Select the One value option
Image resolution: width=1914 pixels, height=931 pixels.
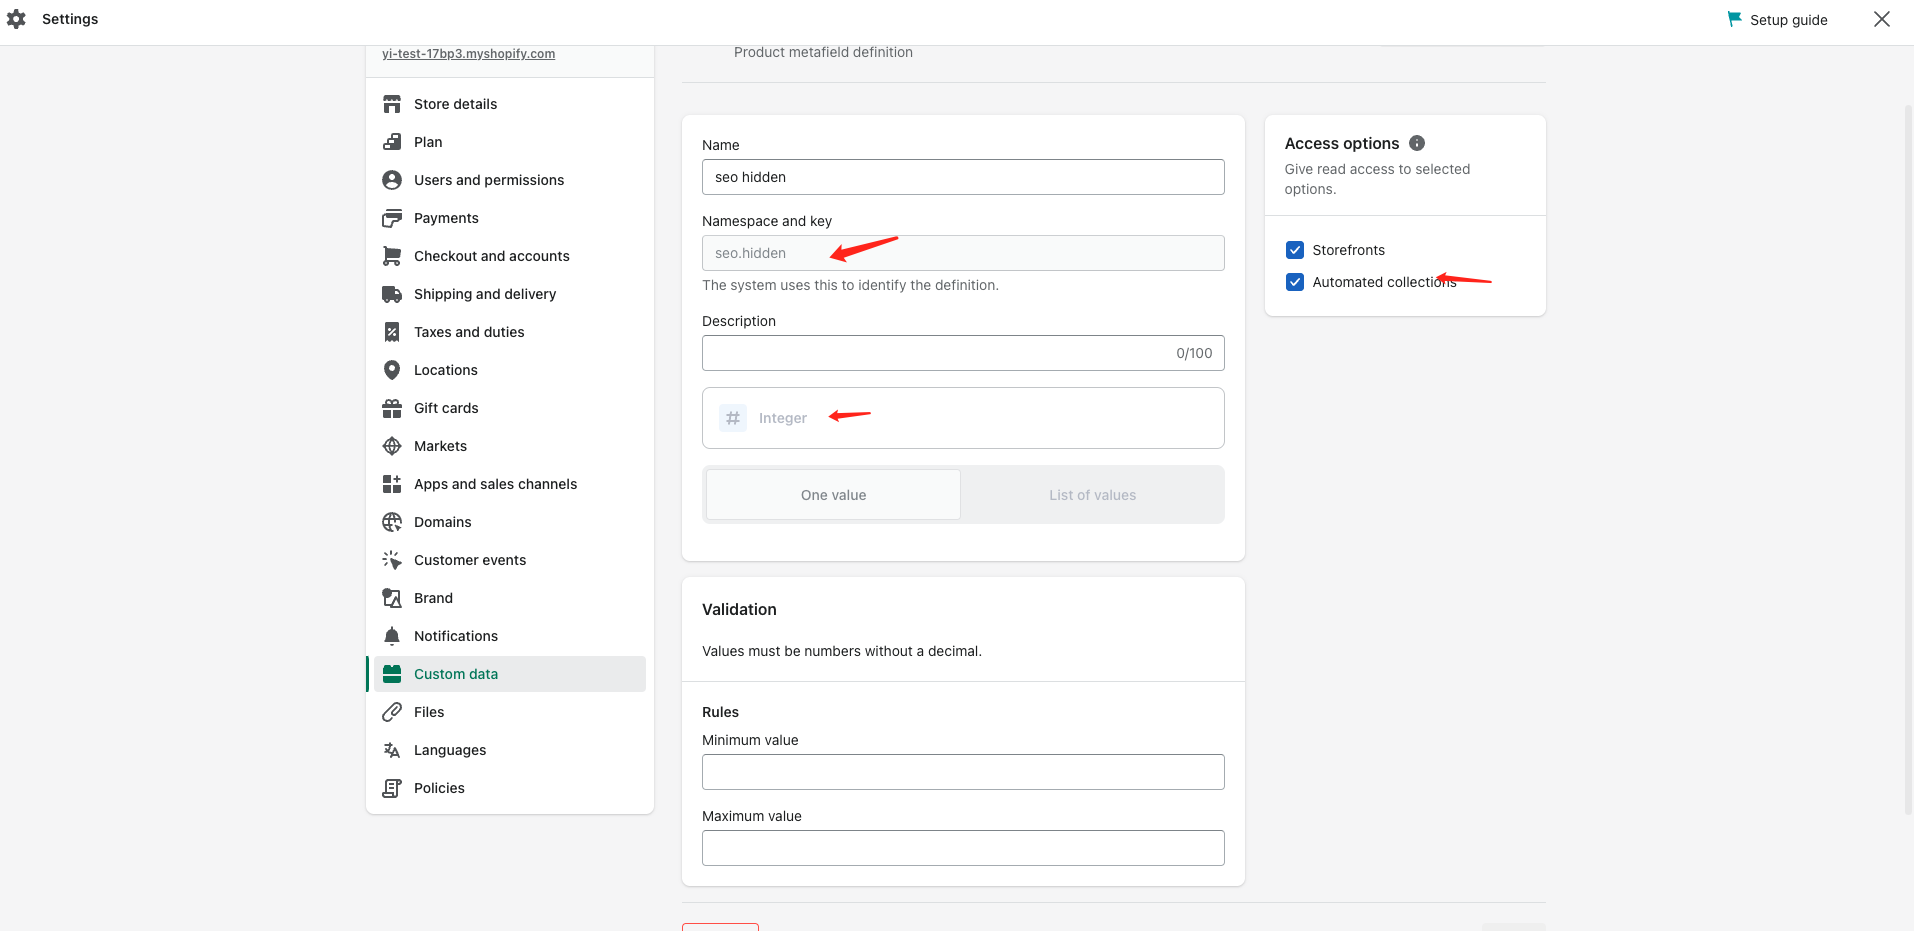[x=833, y=495]
